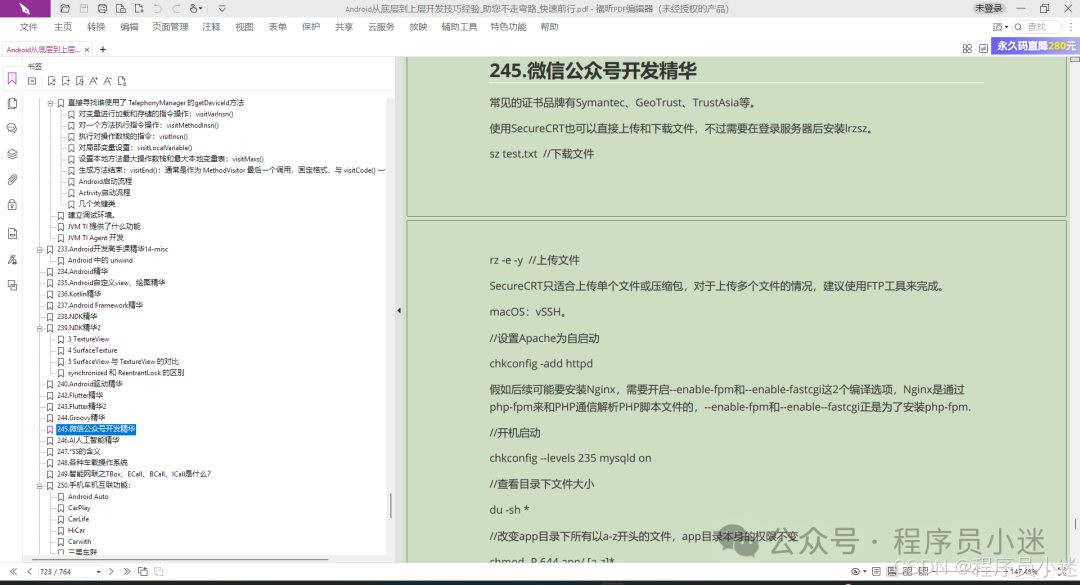Click the bookmark panel vertical scrollbar
The height and width of the screenshot is (585, 1080).
(x=391, y=505)
